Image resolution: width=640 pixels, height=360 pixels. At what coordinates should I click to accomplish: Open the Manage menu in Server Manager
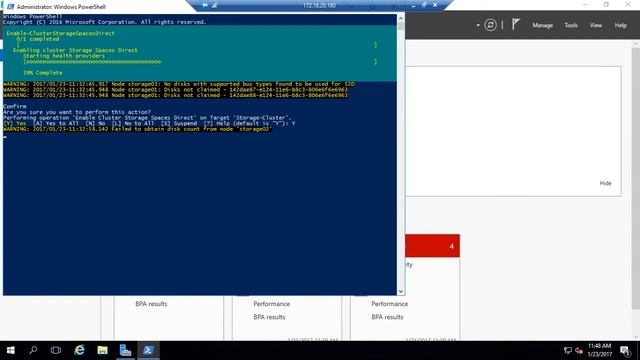point(542,25)
